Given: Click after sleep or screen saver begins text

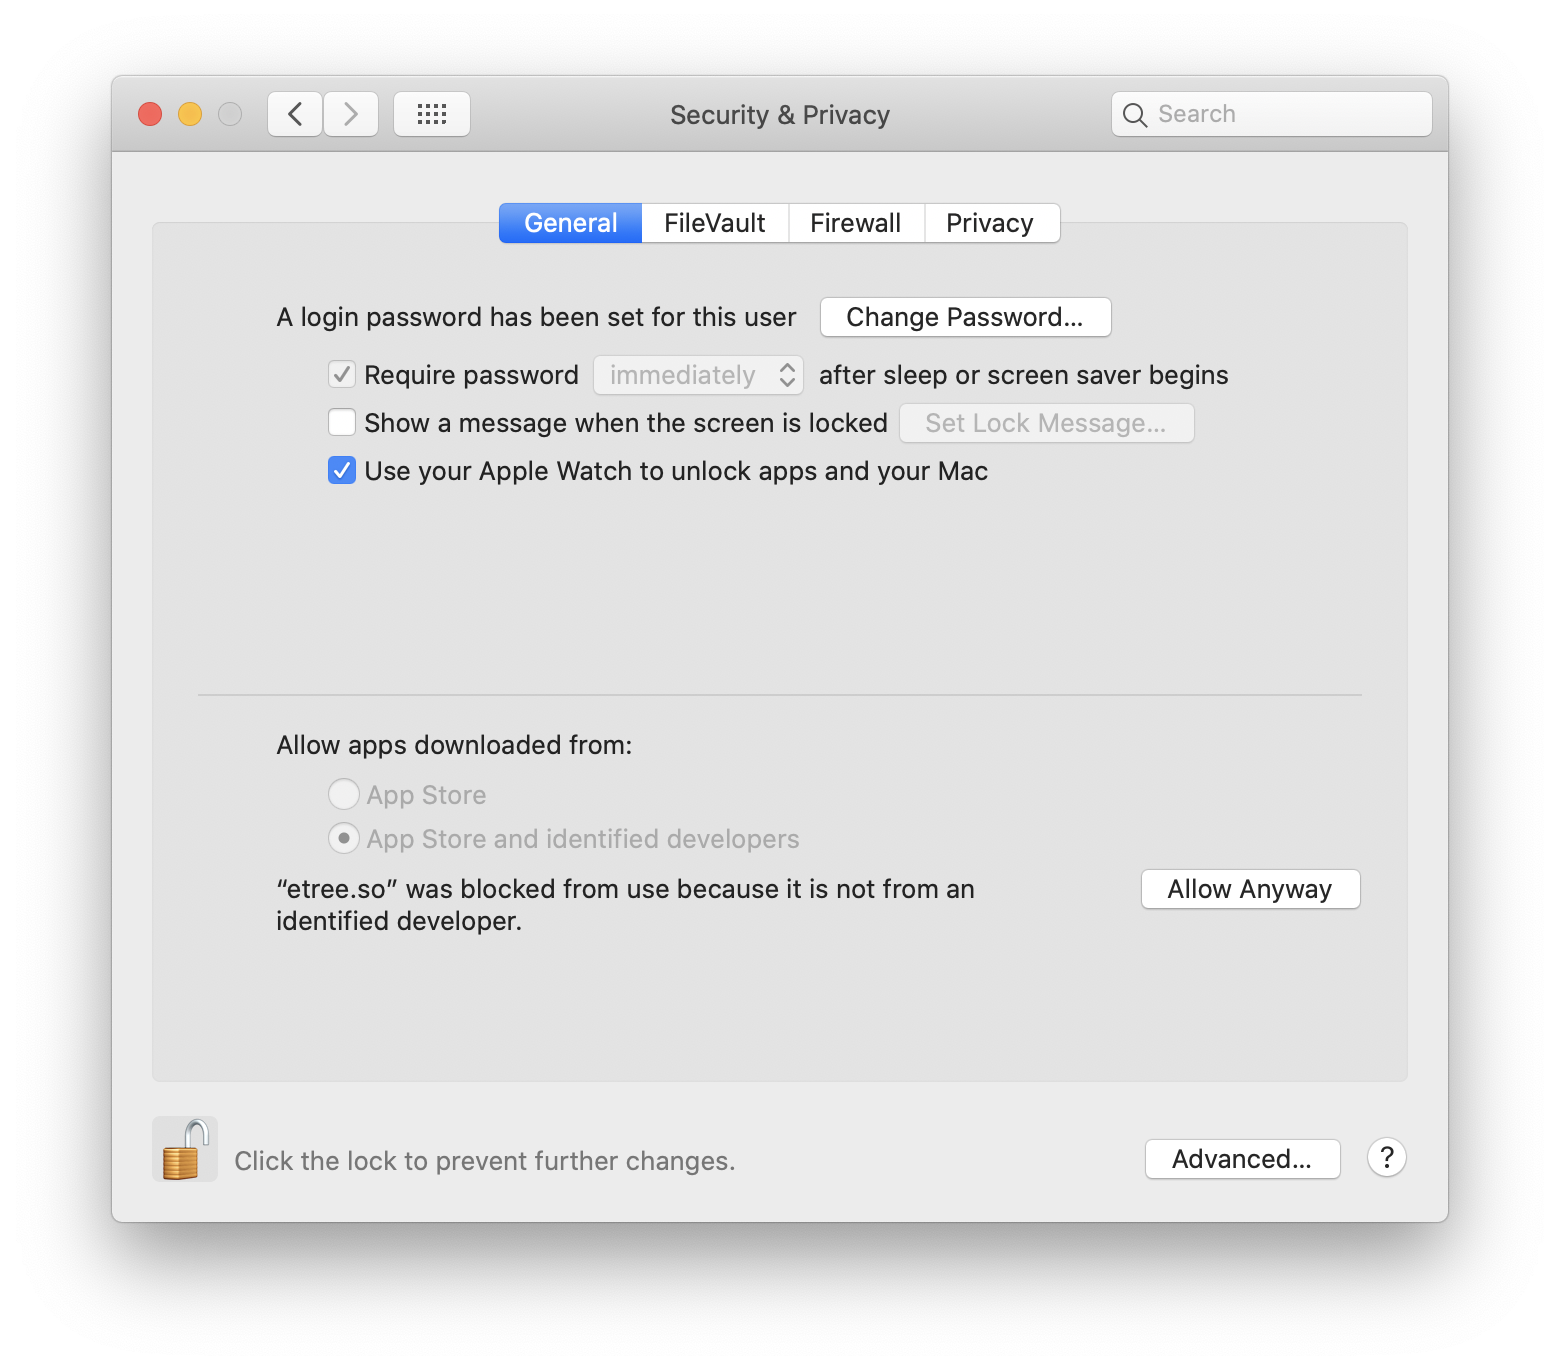Looking at the screenshot, I should (x=1024, y=375).
